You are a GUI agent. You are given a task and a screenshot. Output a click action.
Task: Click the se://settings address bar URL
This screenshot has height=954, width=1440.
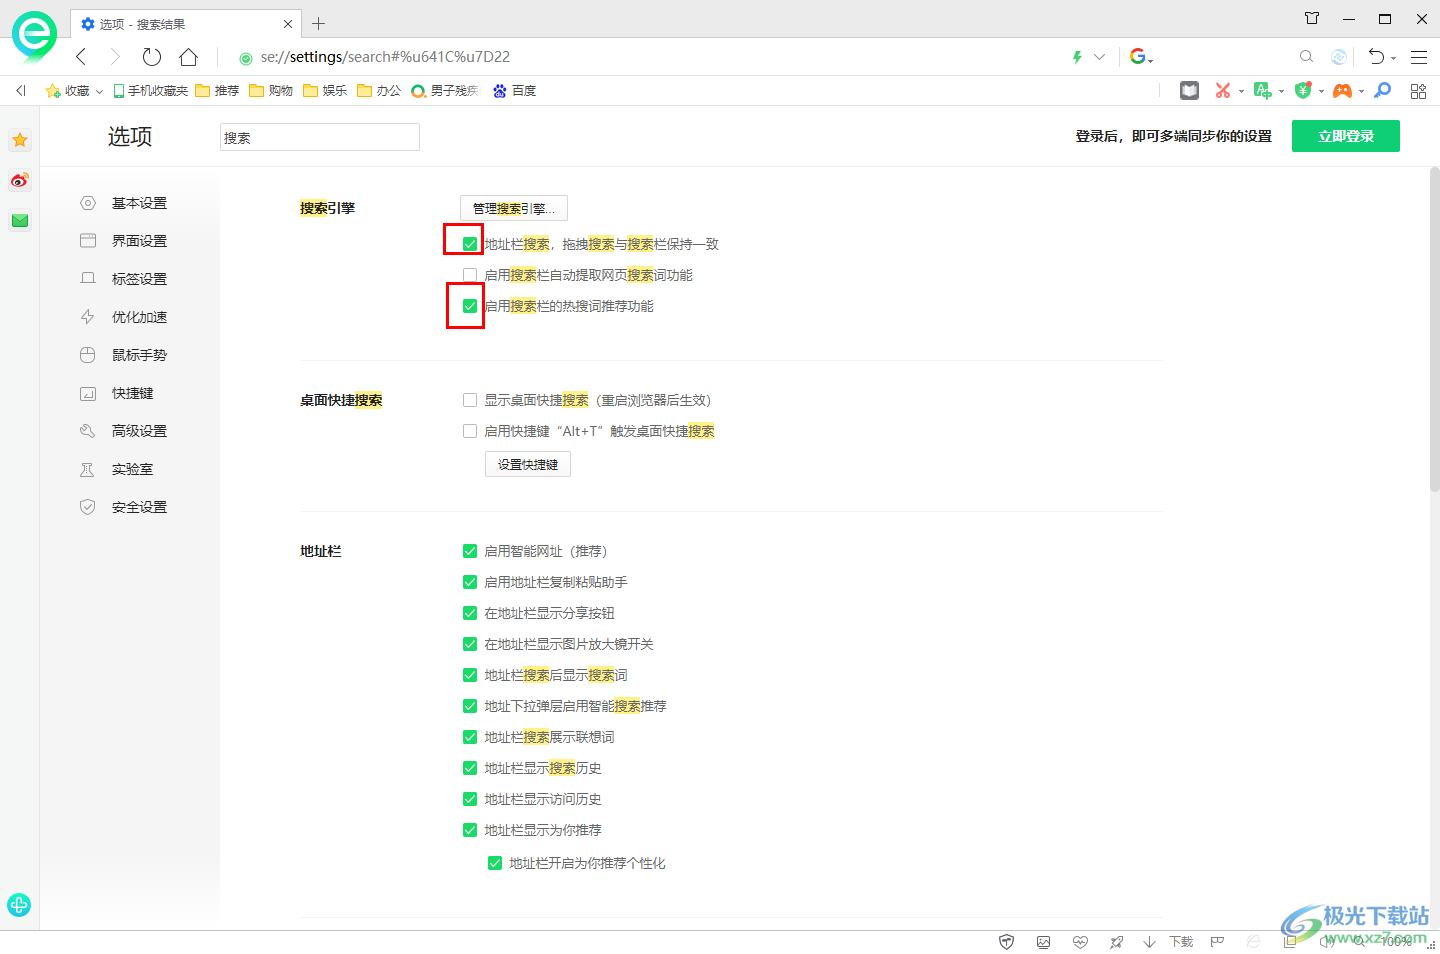click(385, 57)
